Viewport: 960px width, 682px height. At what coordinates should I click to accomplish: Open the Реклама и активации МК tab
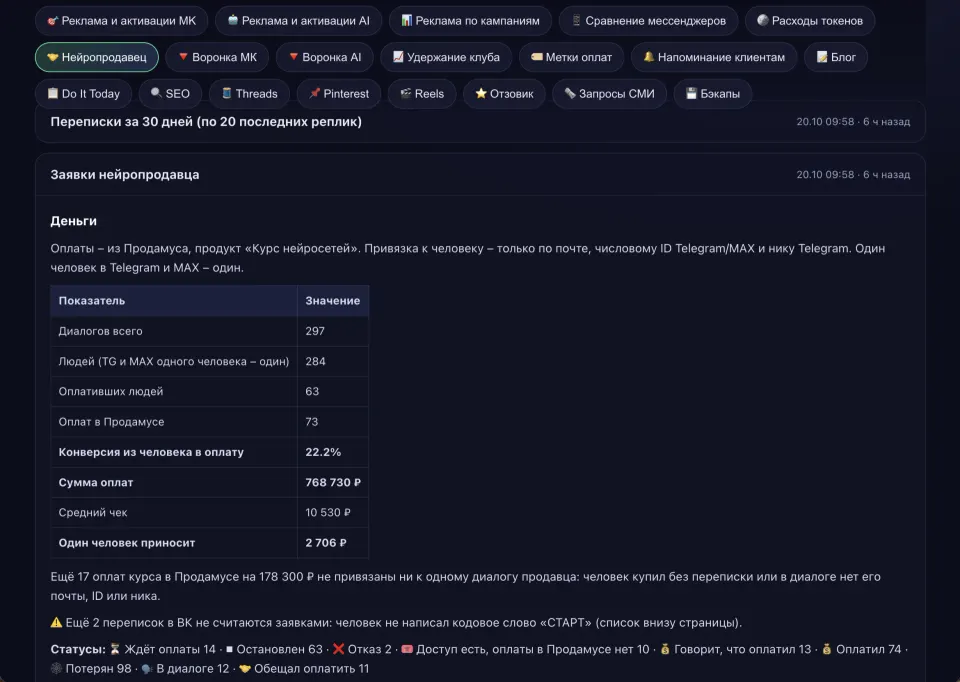click(121, 21)
